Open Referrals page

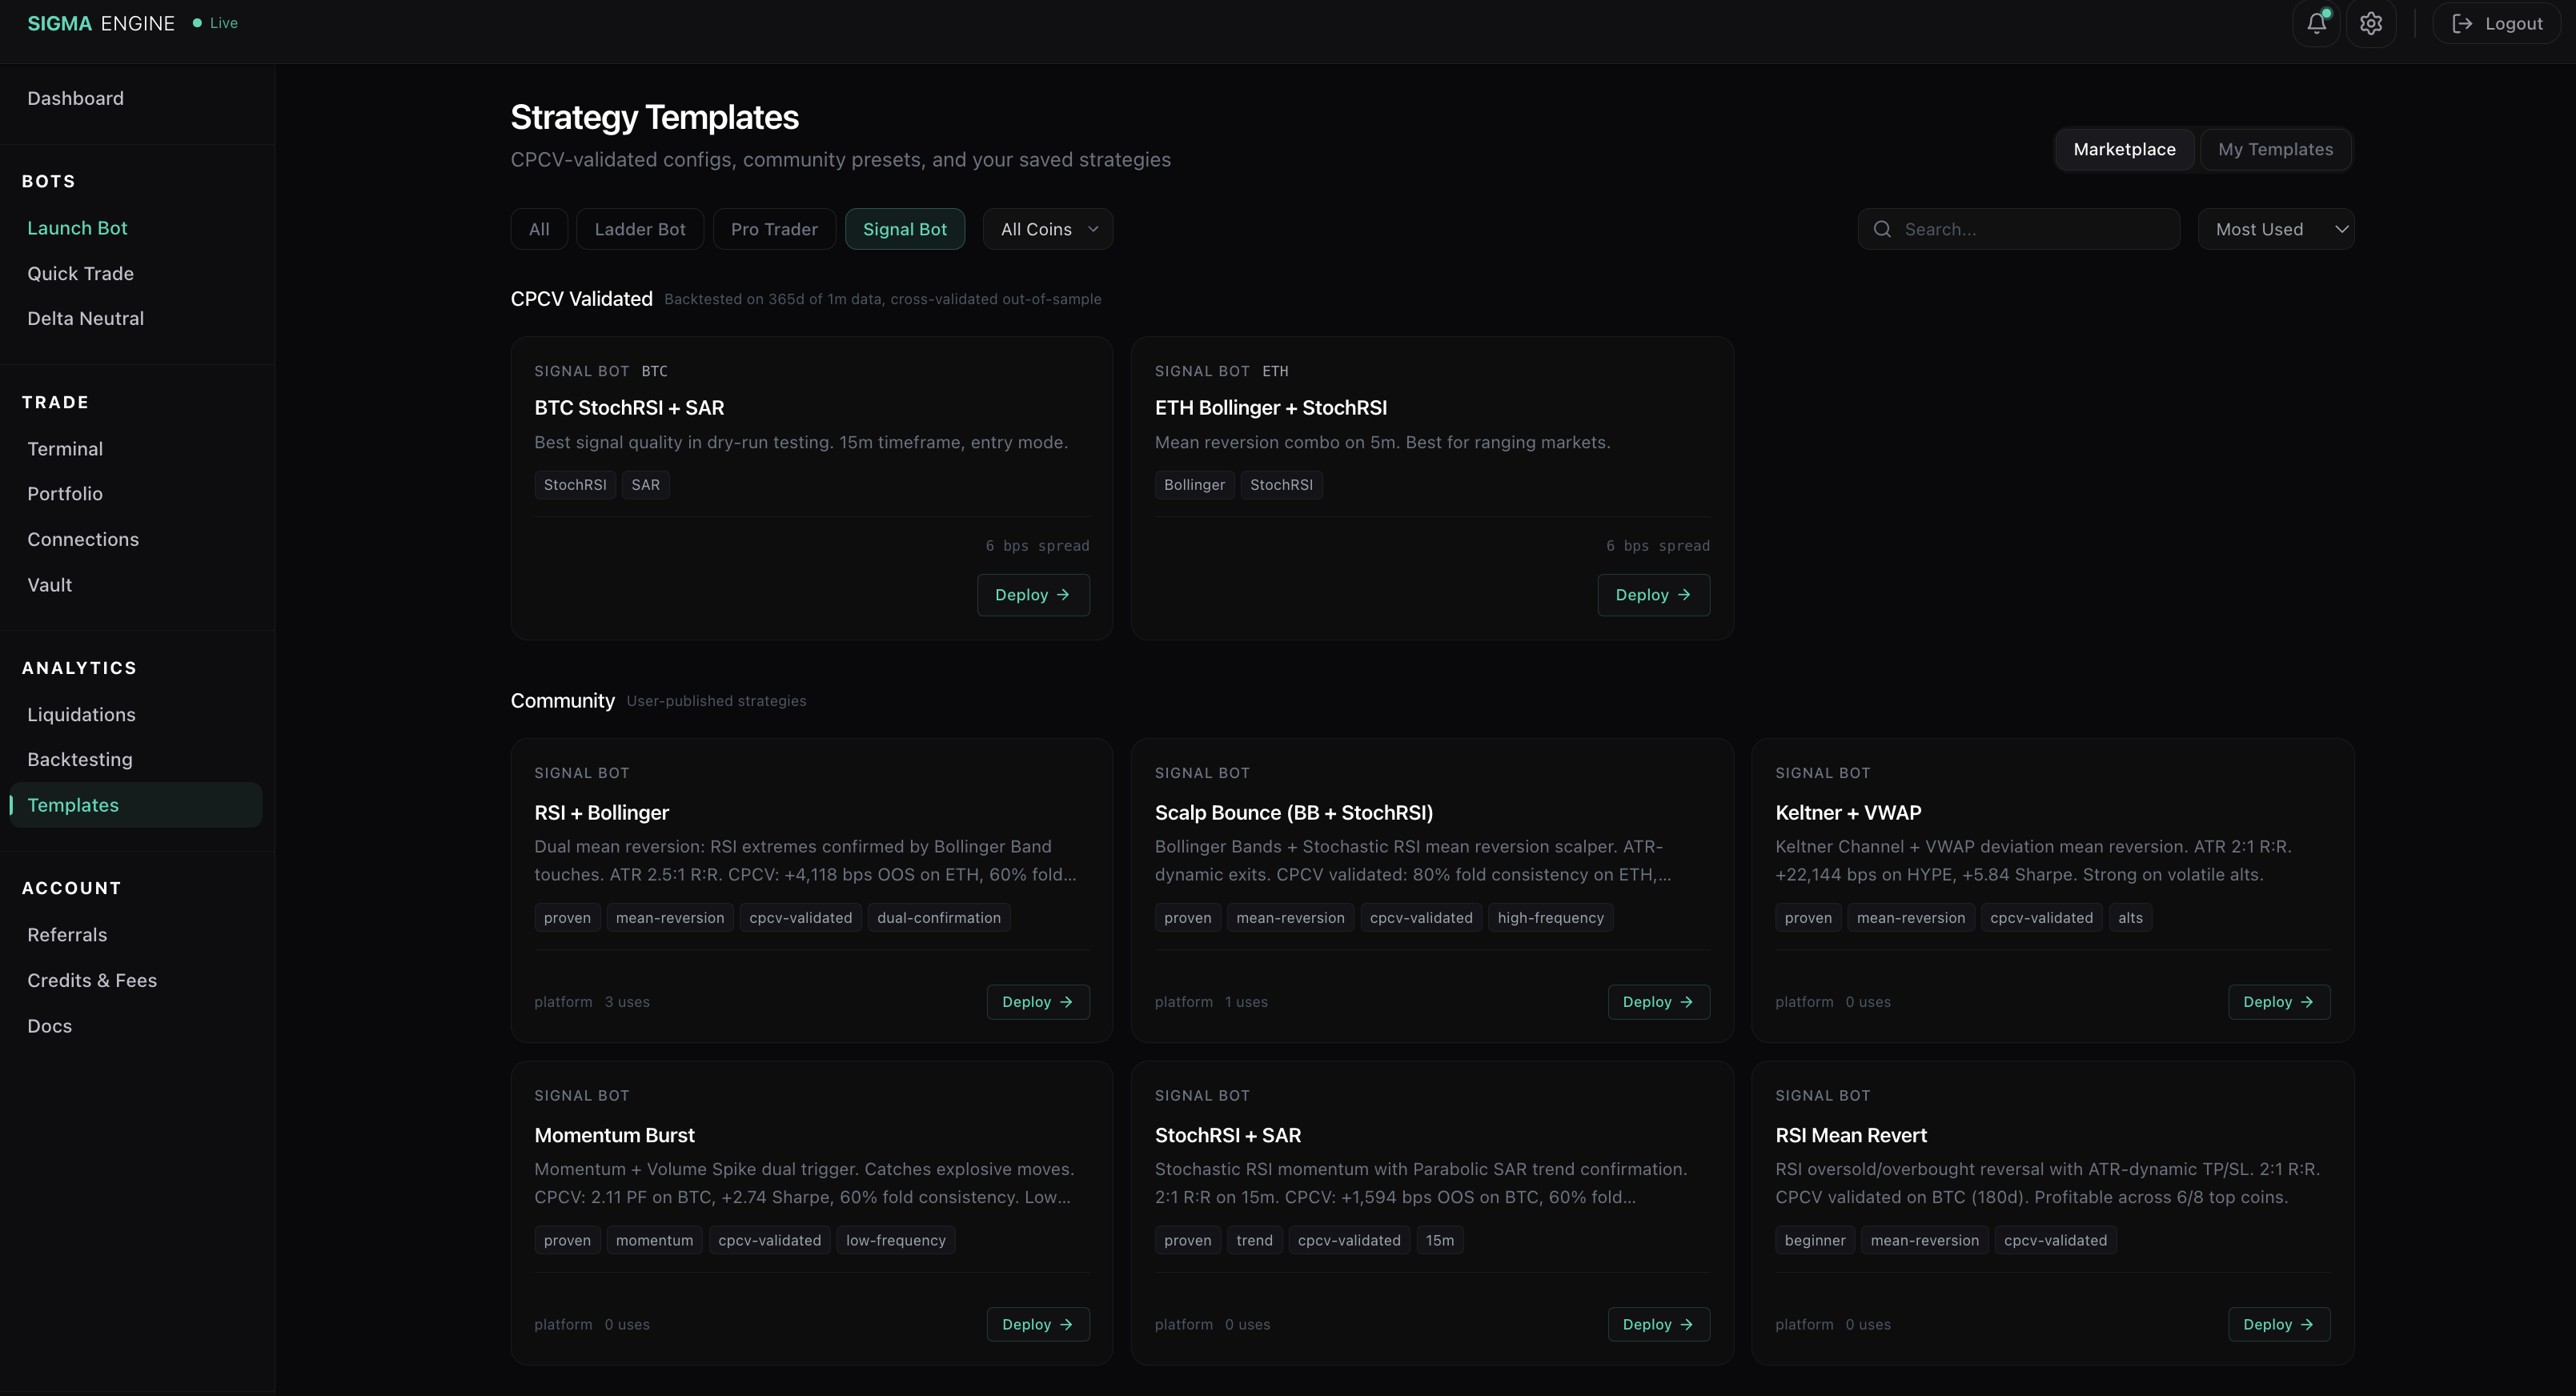[x=67, y=935]
